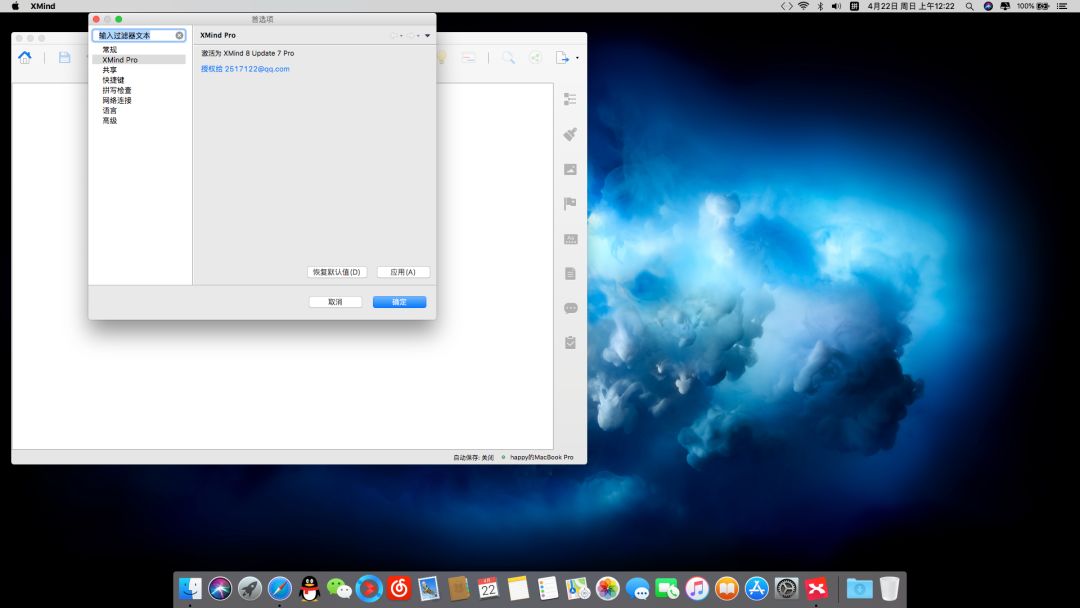Click the Save icon in XMind toolbar
Image resolution: width=1080 pixels, height=608 pixels.
[x=64, y=58]
